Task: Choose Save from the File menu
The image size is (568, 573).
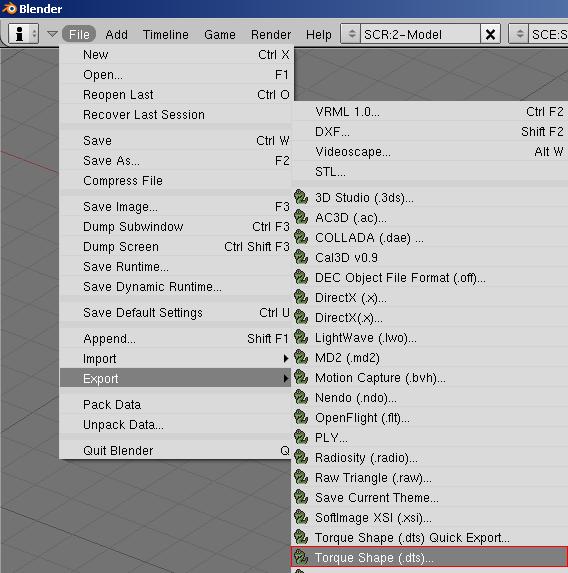Action: [x=175, y=140]
